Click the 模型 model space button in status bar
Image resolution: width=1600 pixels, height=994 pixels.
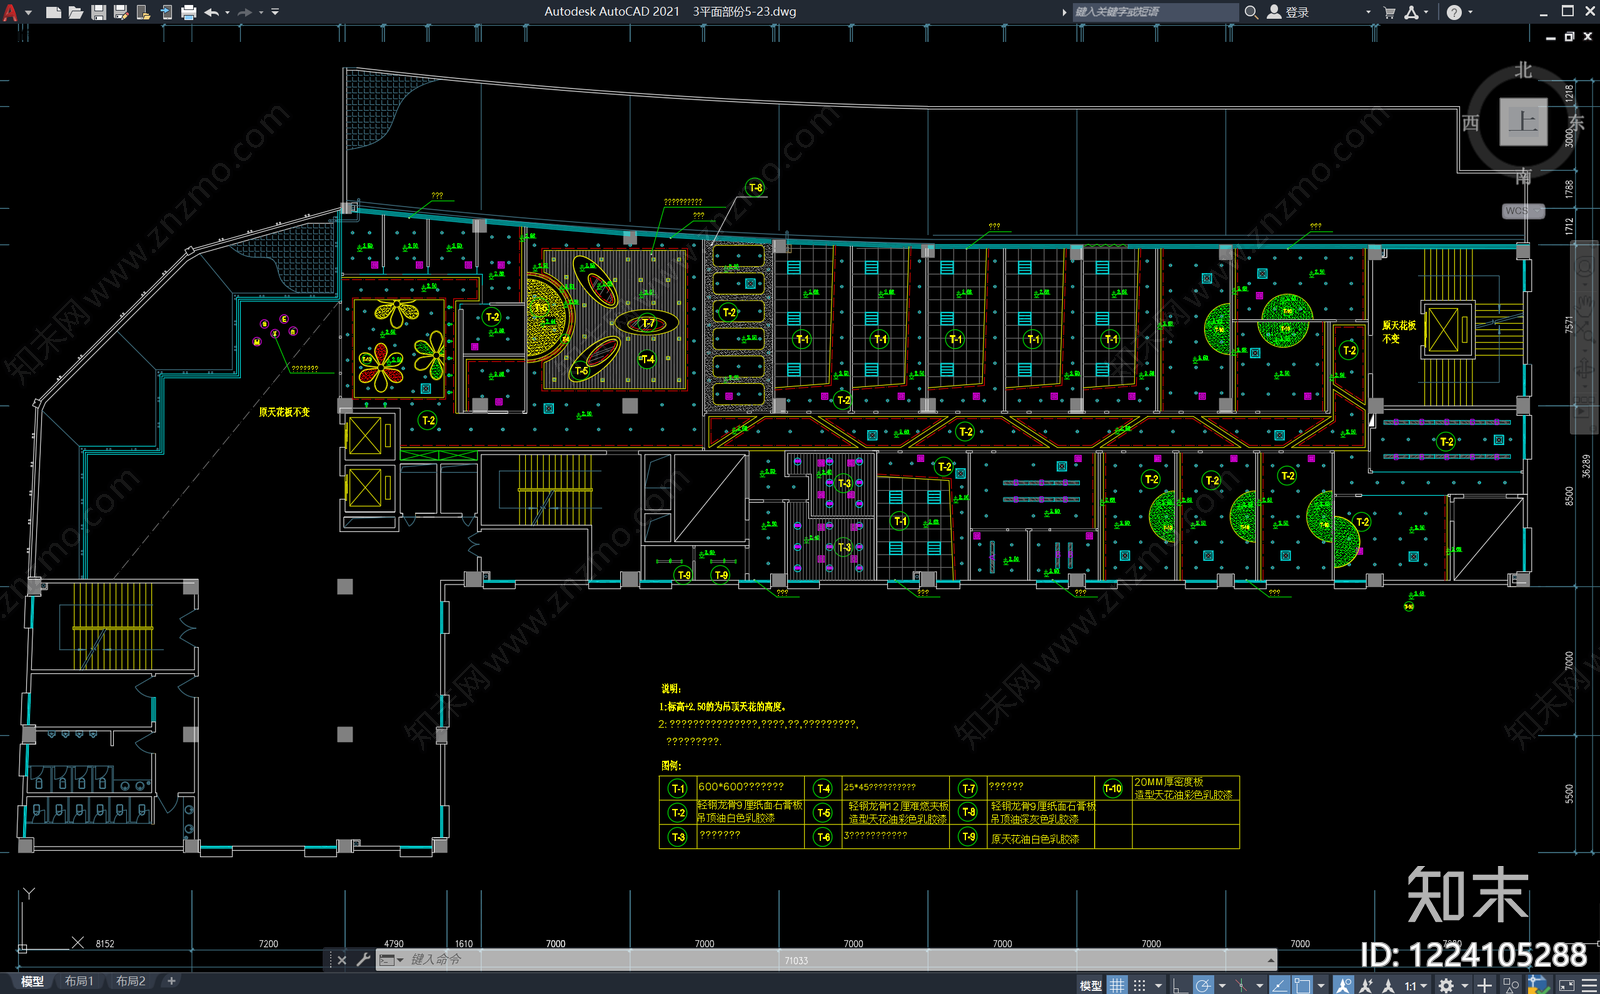pos(1090,986)
